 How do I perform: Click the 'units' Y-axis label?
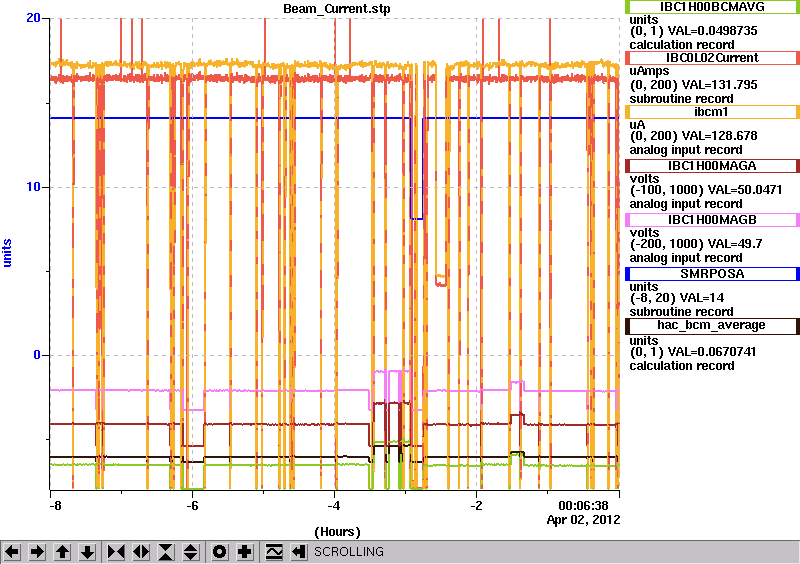[7, 253]
